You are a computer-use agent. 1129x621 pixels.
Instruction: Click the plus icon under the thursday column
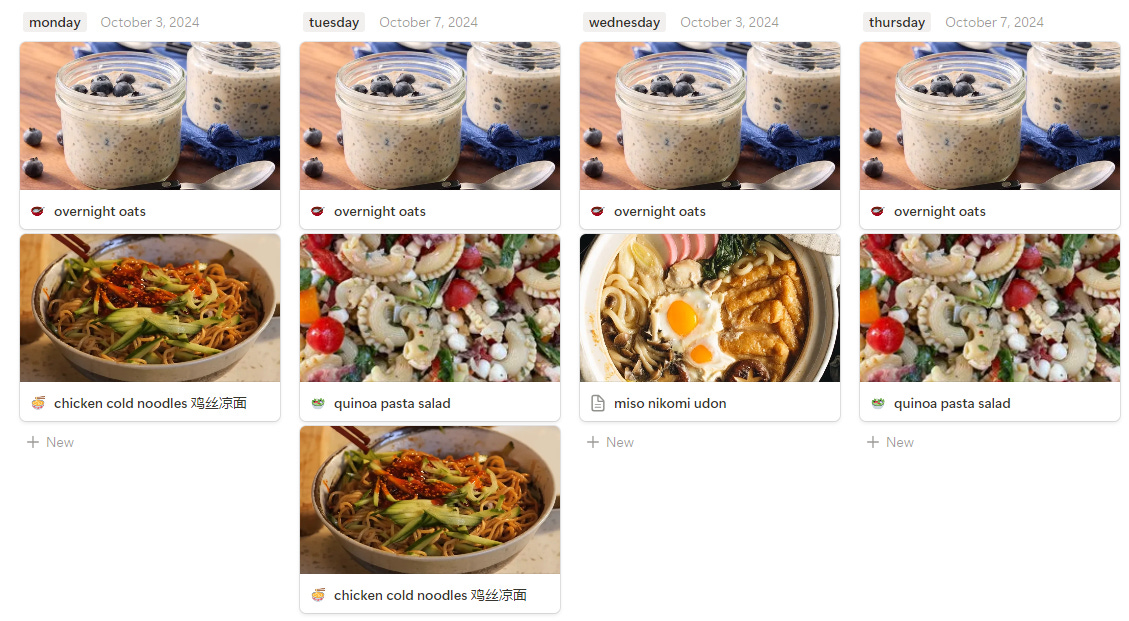point(873,442)
